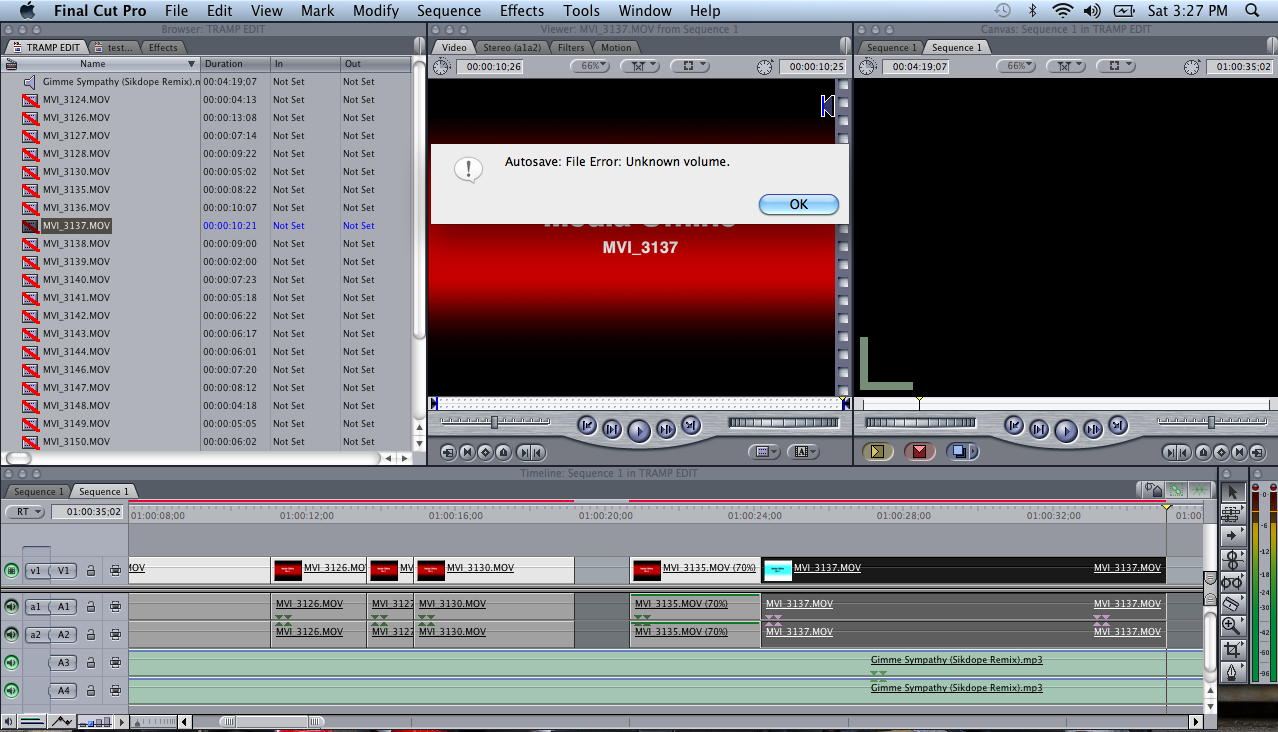Activate the Selection arrow tool

coord(1233,491)
